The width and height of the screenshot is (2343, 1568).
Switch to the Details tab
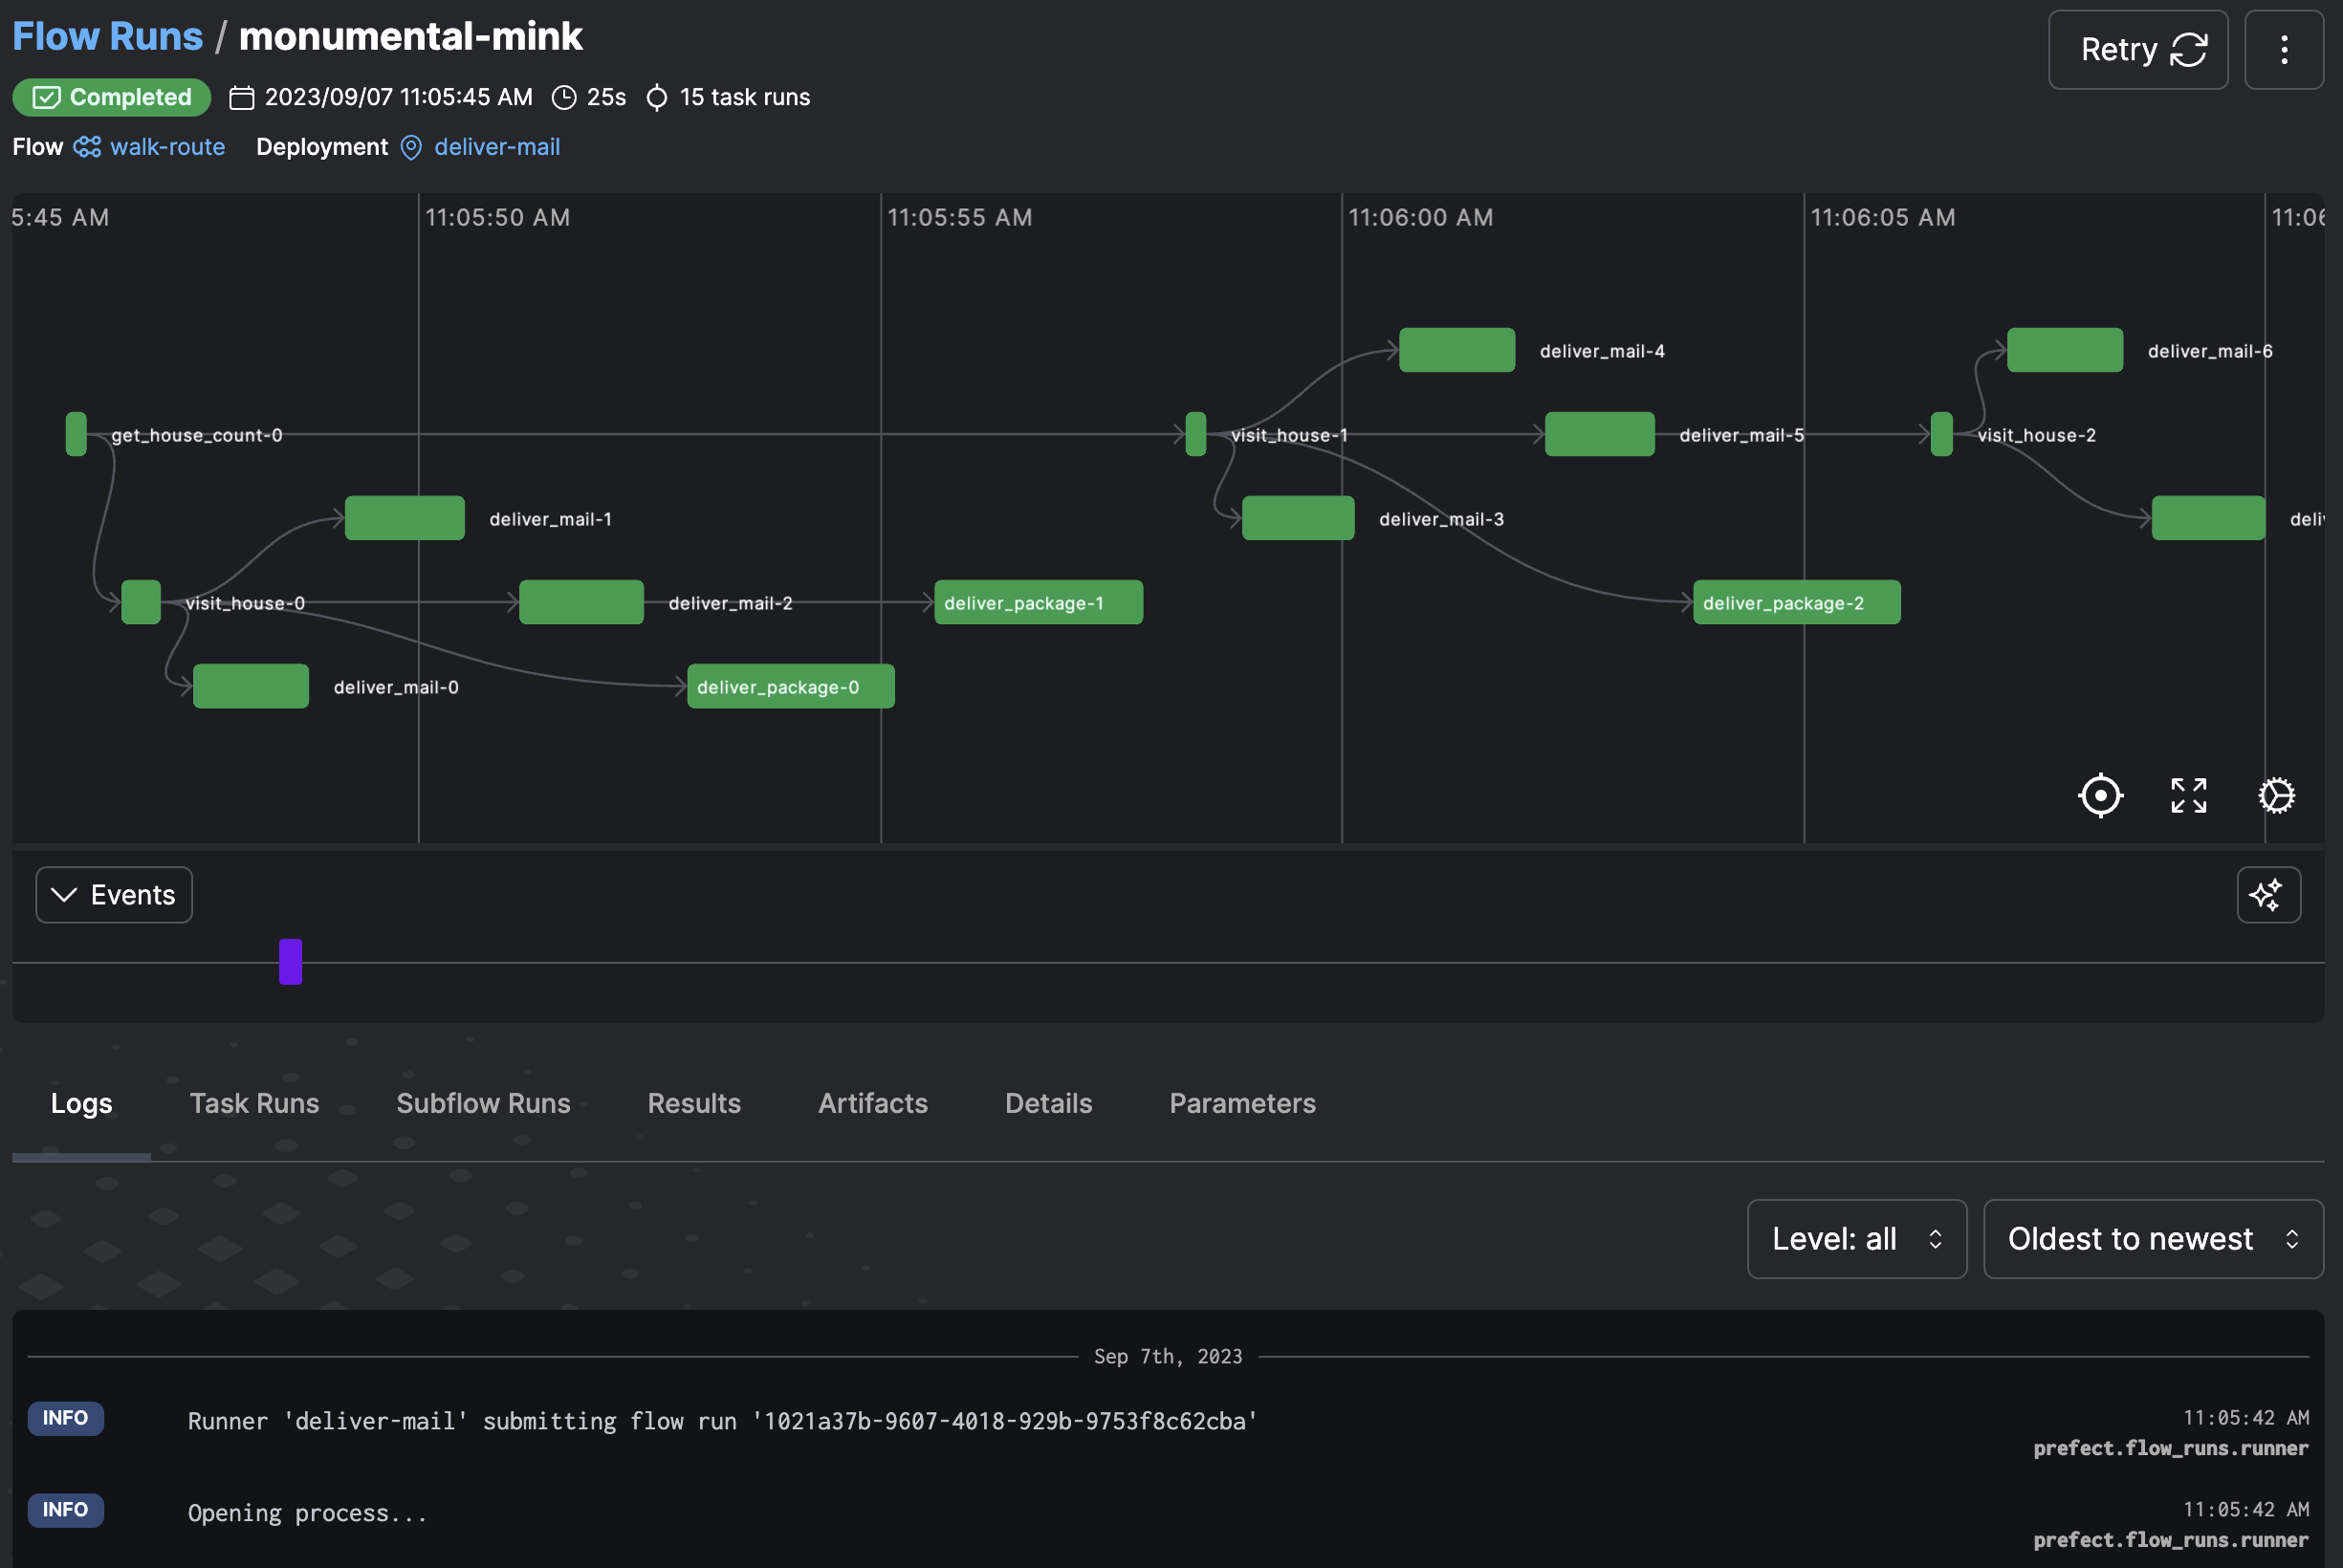[1048, 1103]
